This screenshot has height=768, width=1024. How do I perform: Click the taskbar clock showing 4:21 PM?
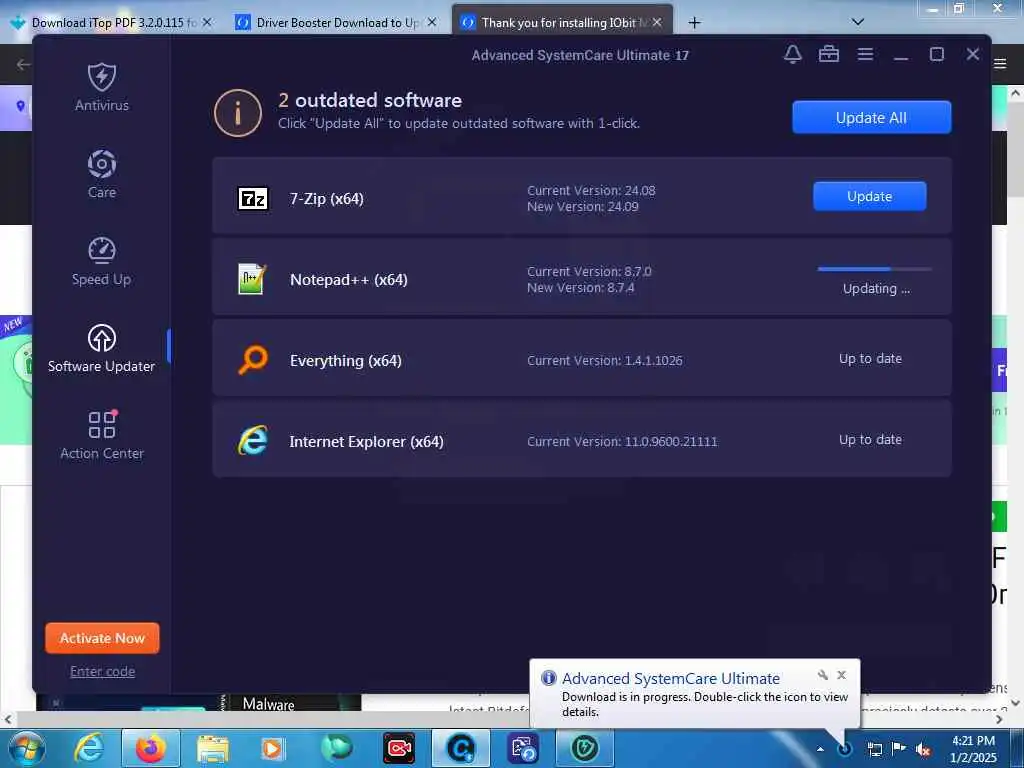point(973,748)
